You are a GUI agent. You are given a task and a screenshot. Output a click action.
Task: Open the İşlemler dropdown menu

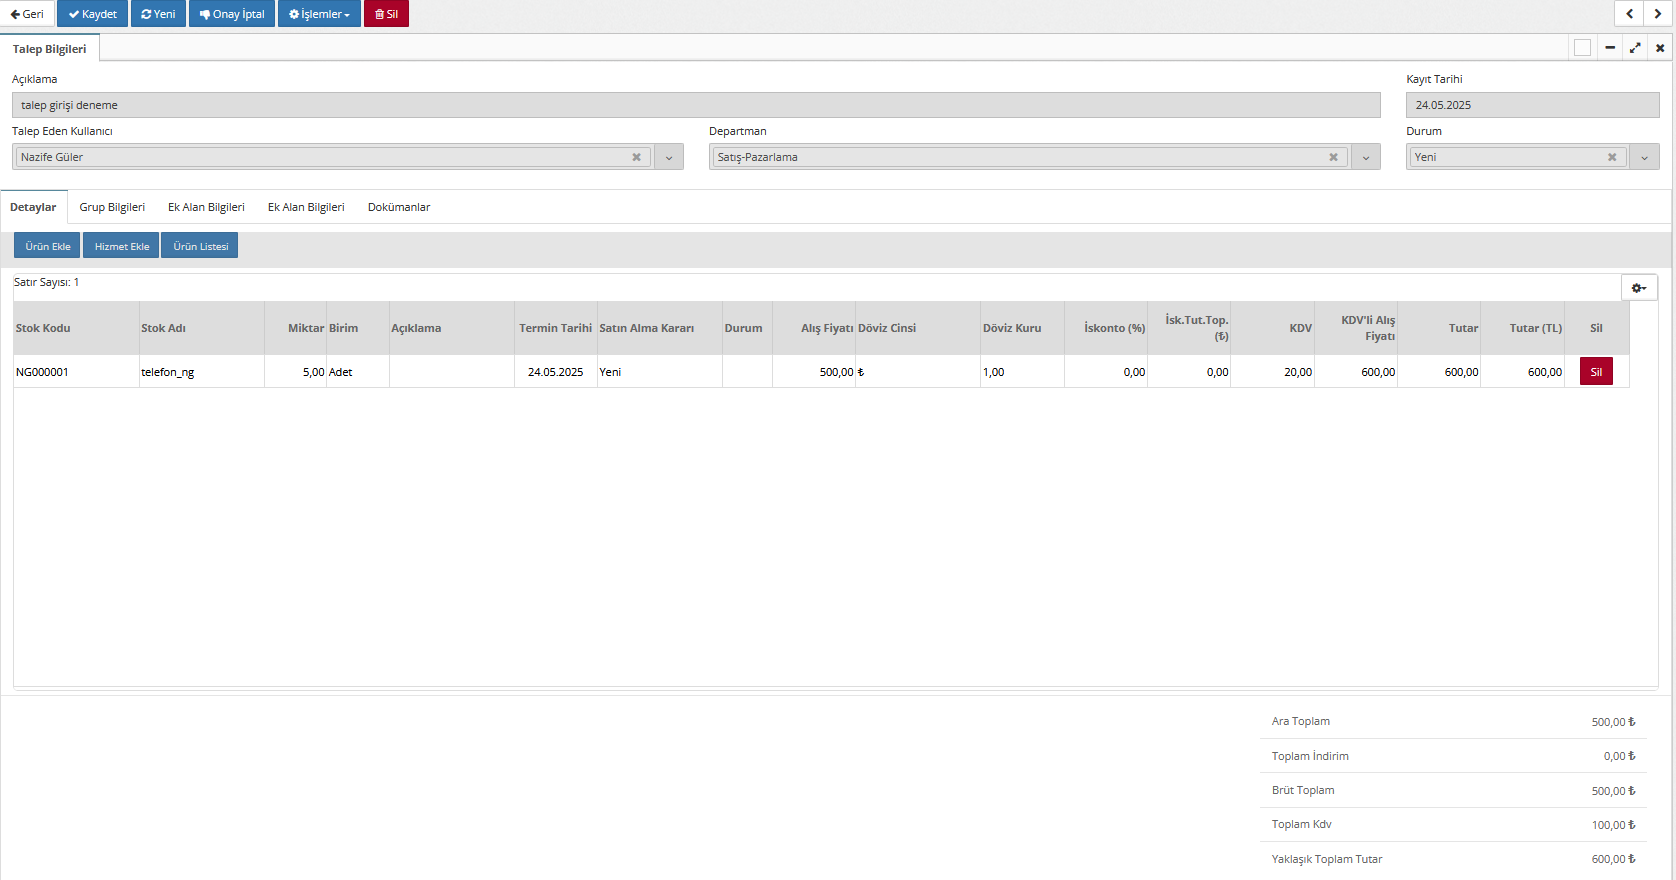(319, 14)
